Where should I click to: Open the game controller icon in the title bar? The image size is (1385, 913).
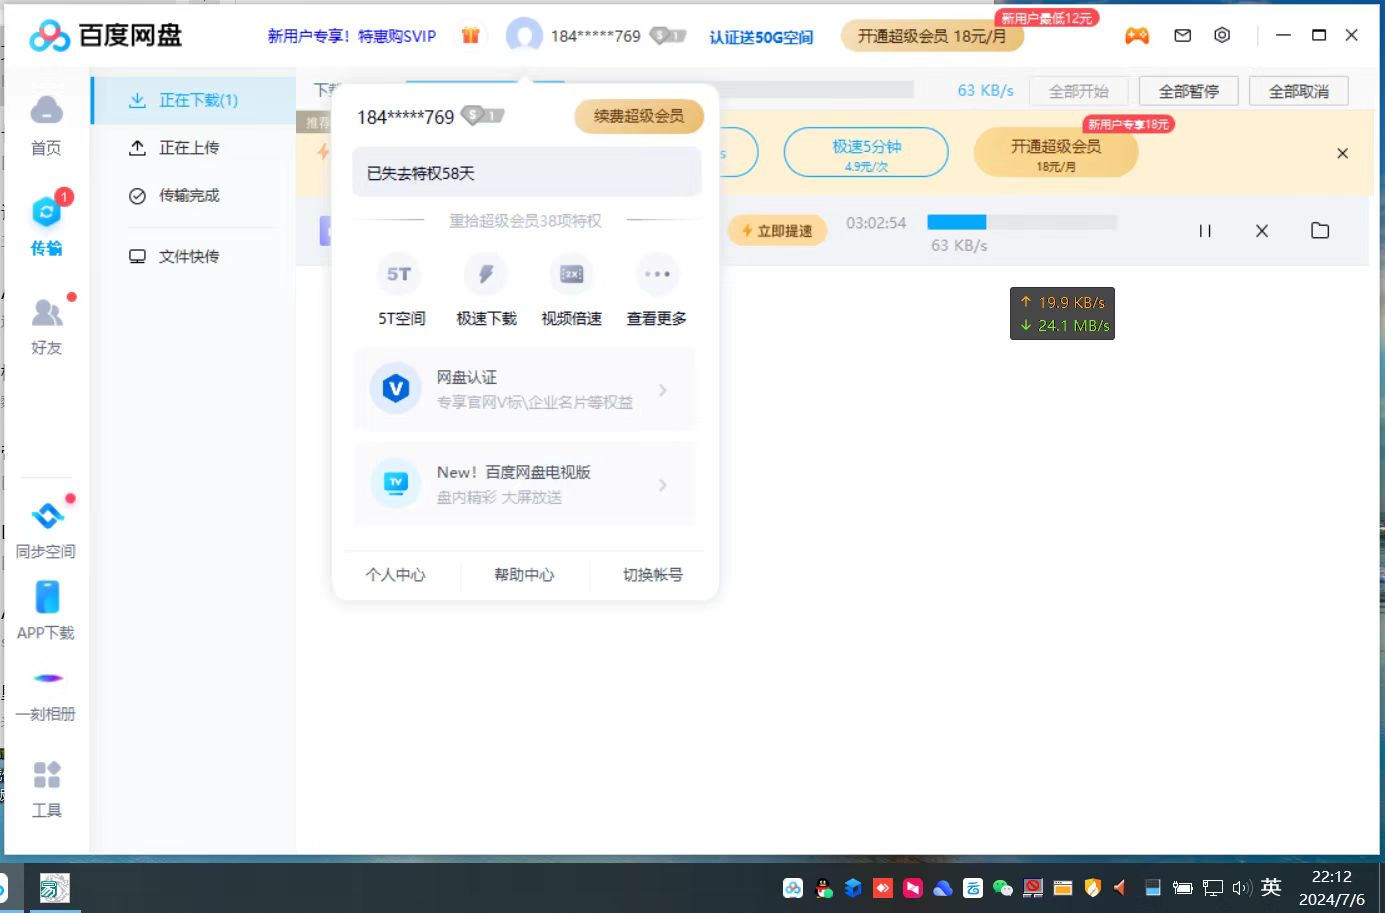coord(1137,36)
